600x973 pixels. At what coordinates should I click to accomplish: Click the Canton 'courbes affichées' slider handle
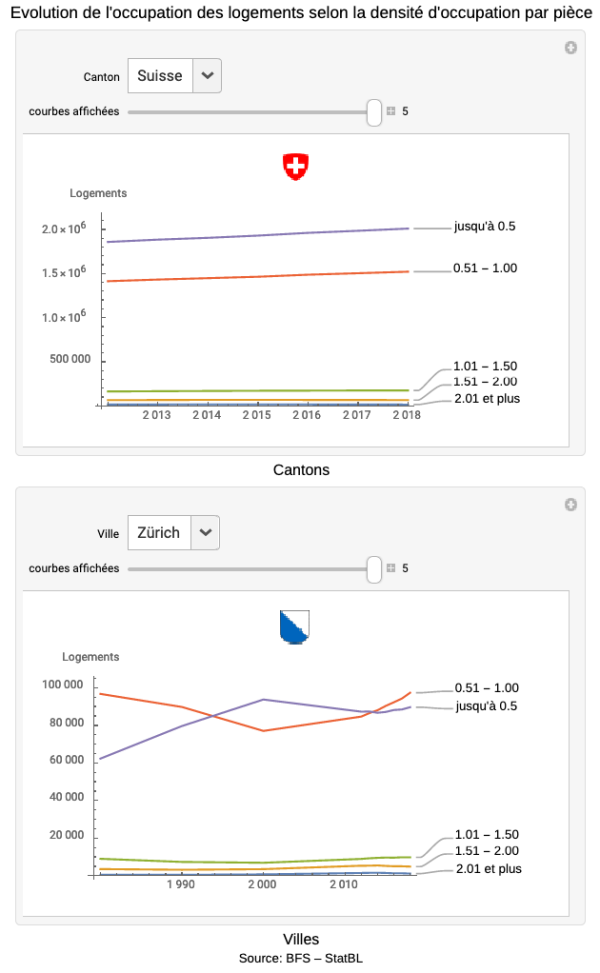click(x=374, y=112)
